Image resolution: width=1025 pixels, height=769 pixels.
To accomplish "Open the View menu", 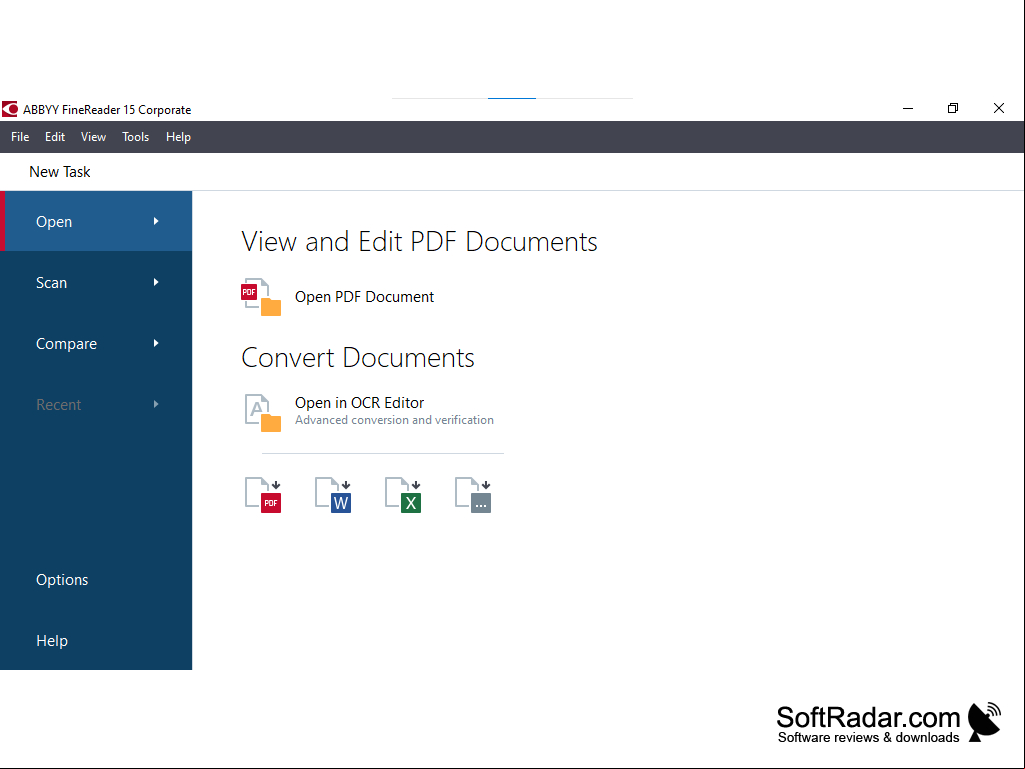I will 93,137.
